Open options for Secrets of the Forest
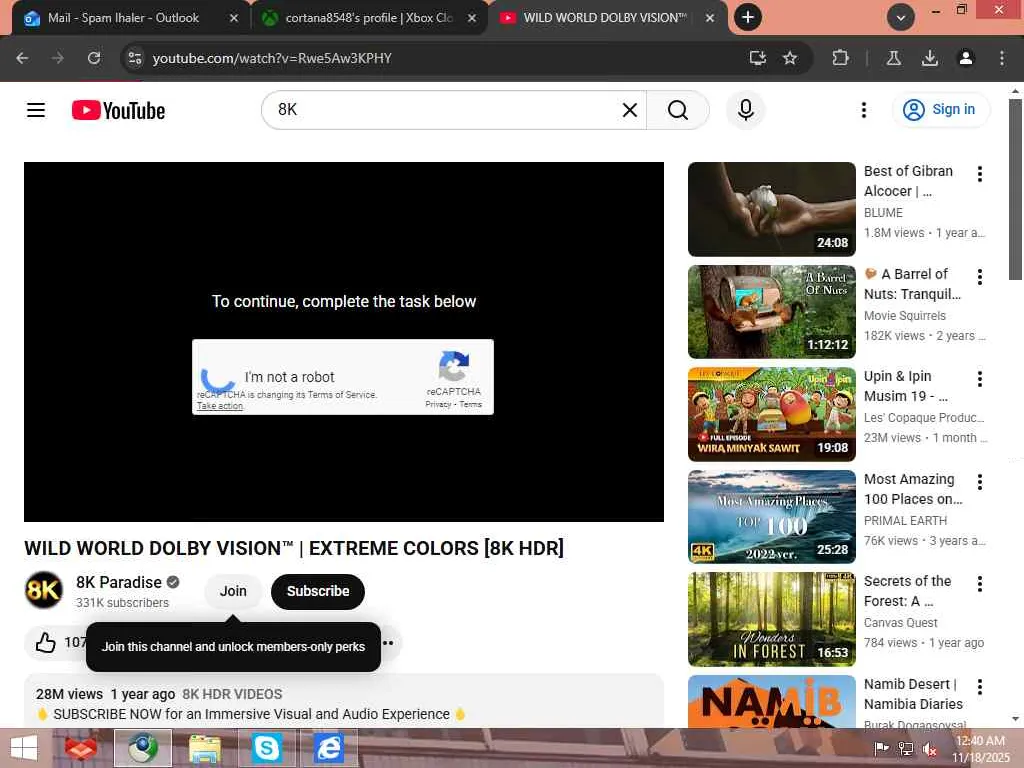Viewport: 1024px width, 768px height. [980, 584]
